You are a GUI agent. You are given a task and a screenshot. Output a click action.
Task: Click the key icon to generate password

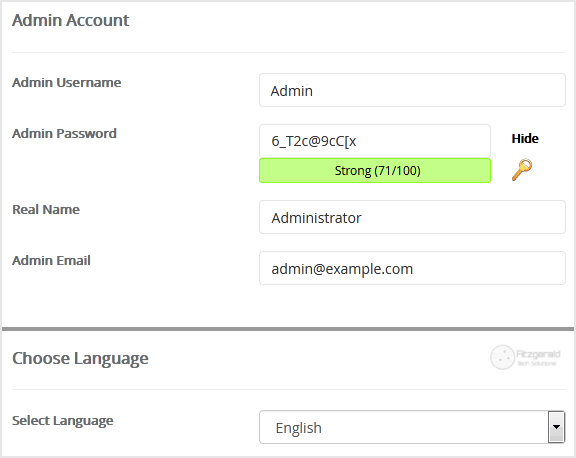tap(522, 170)
